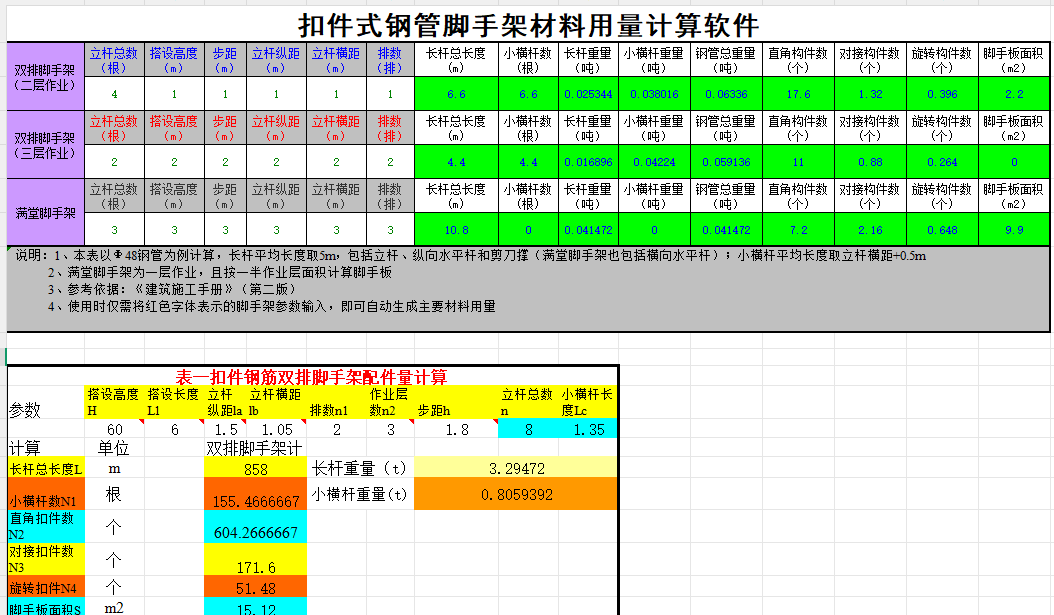Image resolution: width=1054 pixels, height=615 pixels.
Task: Select the green cell showing 0.264
Action: click(942, 161)
